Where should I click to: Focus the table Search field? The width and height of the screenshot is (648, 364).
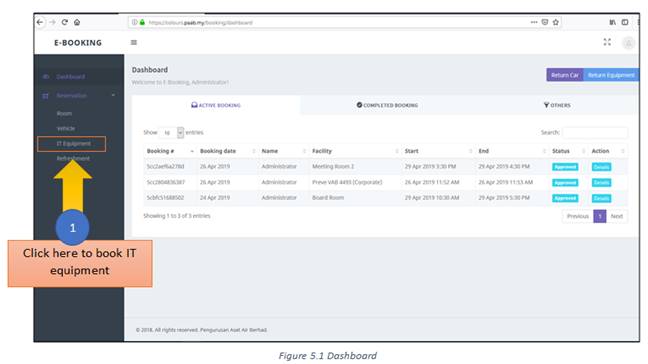[x=595, y=133]
